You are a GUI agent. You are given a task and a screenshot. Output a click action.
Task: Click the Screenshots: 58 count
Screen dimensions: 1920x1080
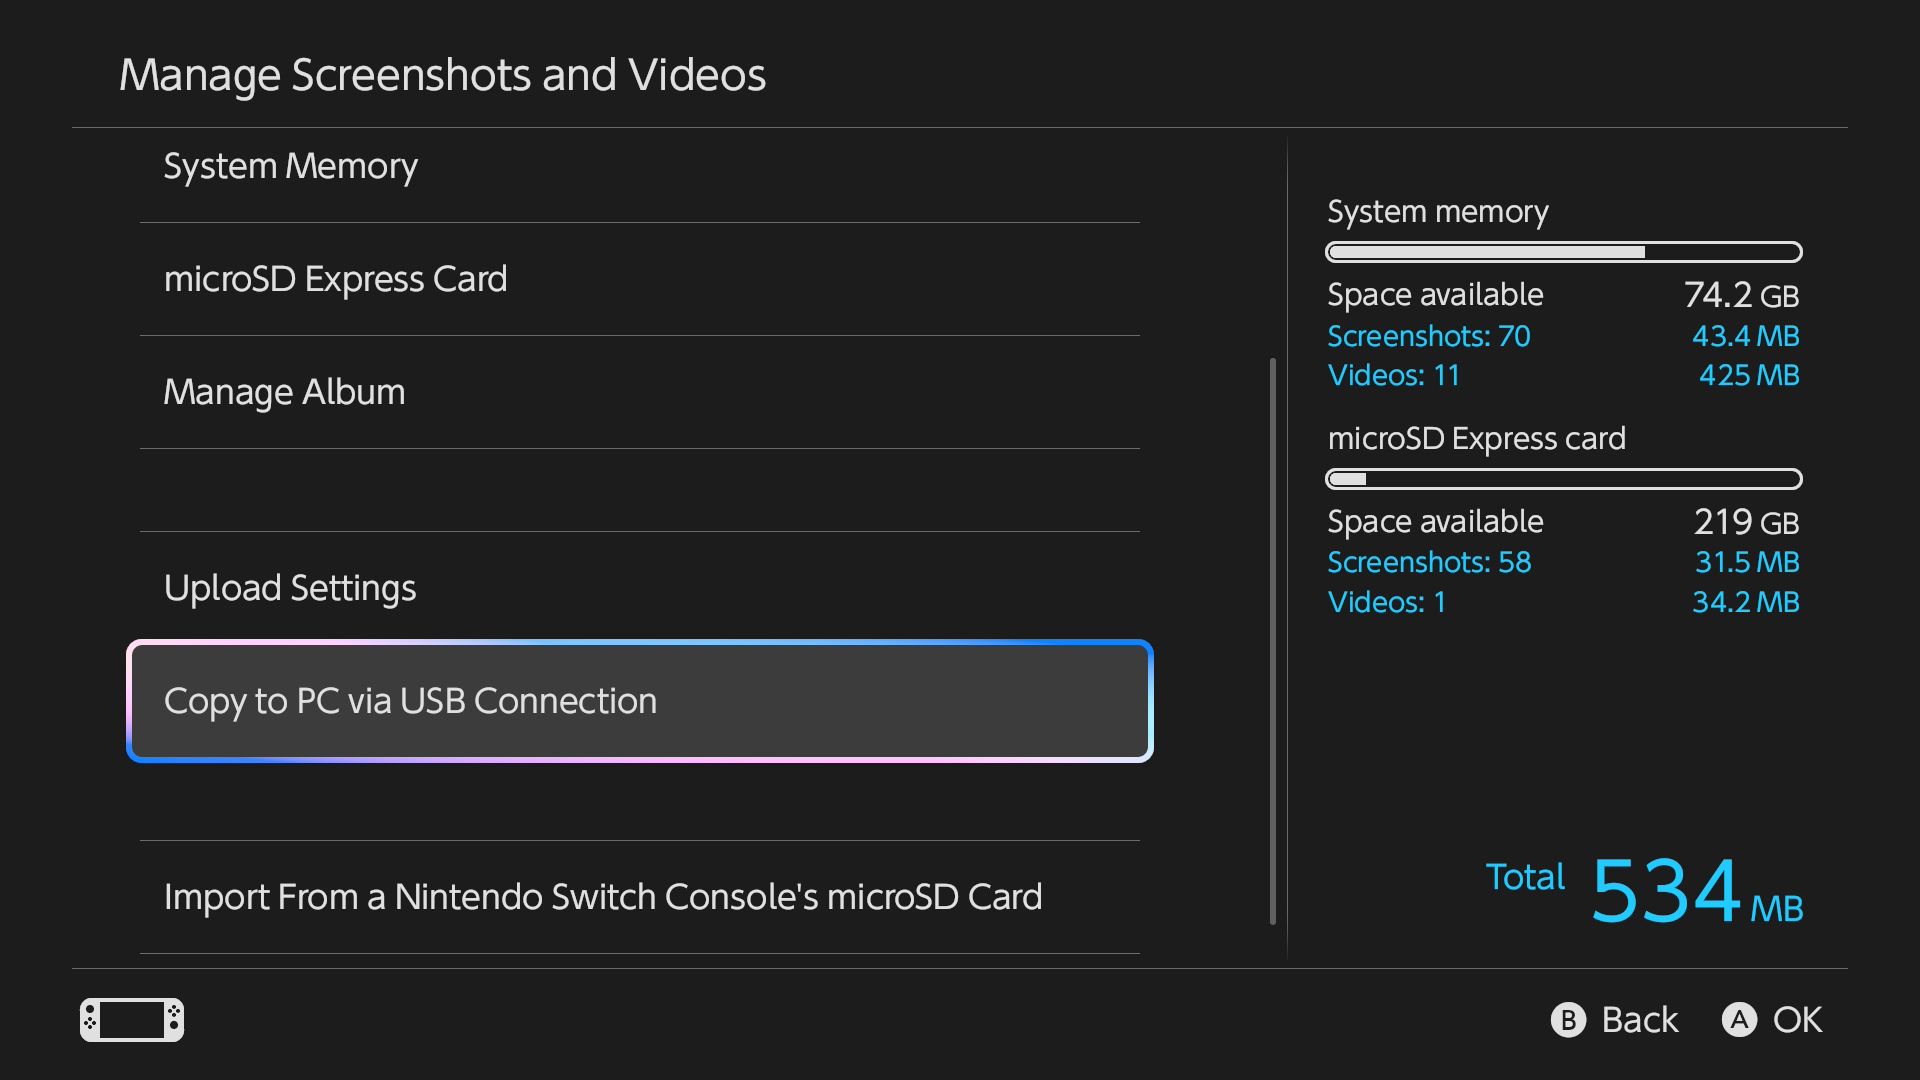[x=1428, y=562]
